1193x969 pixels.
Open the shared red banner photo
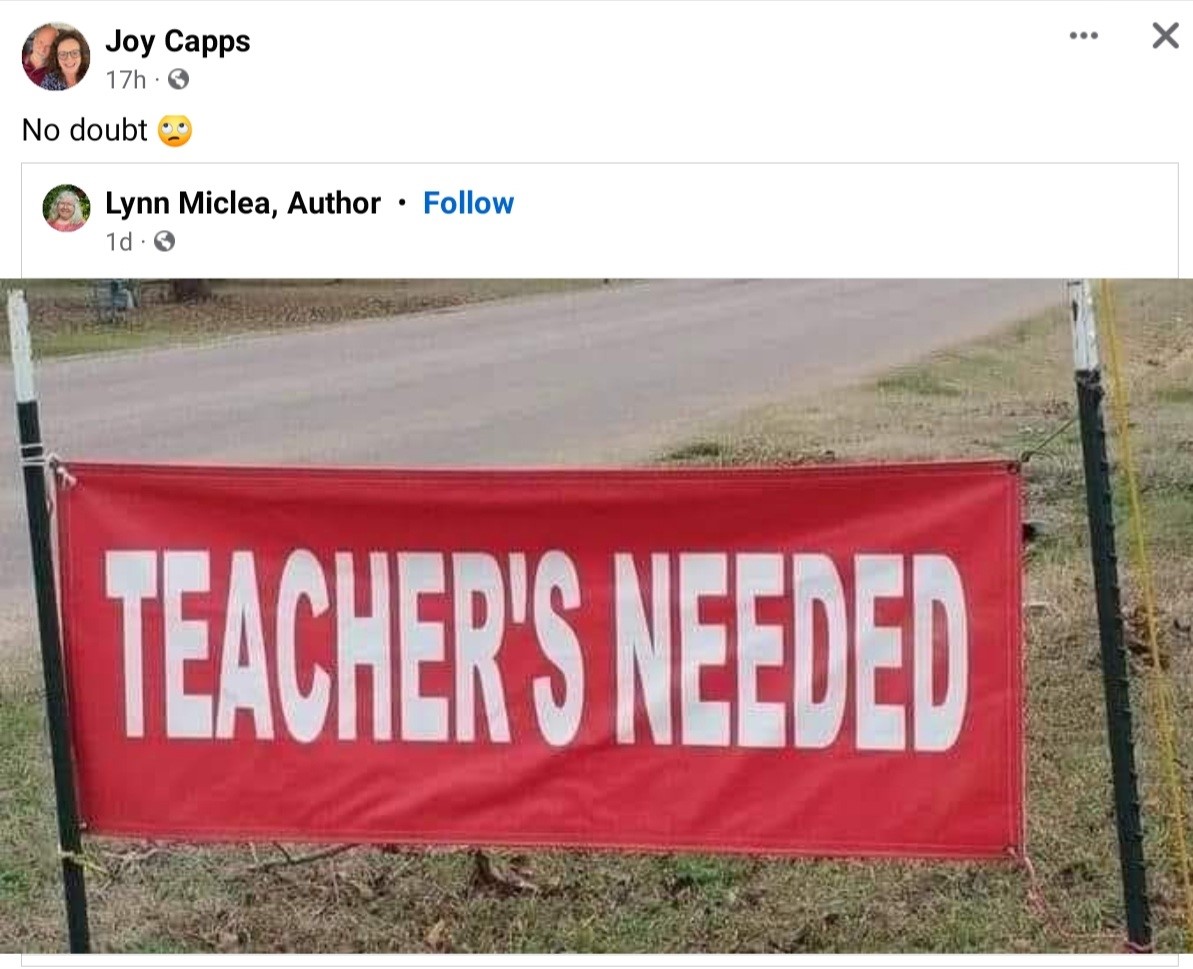coord(596,616)
